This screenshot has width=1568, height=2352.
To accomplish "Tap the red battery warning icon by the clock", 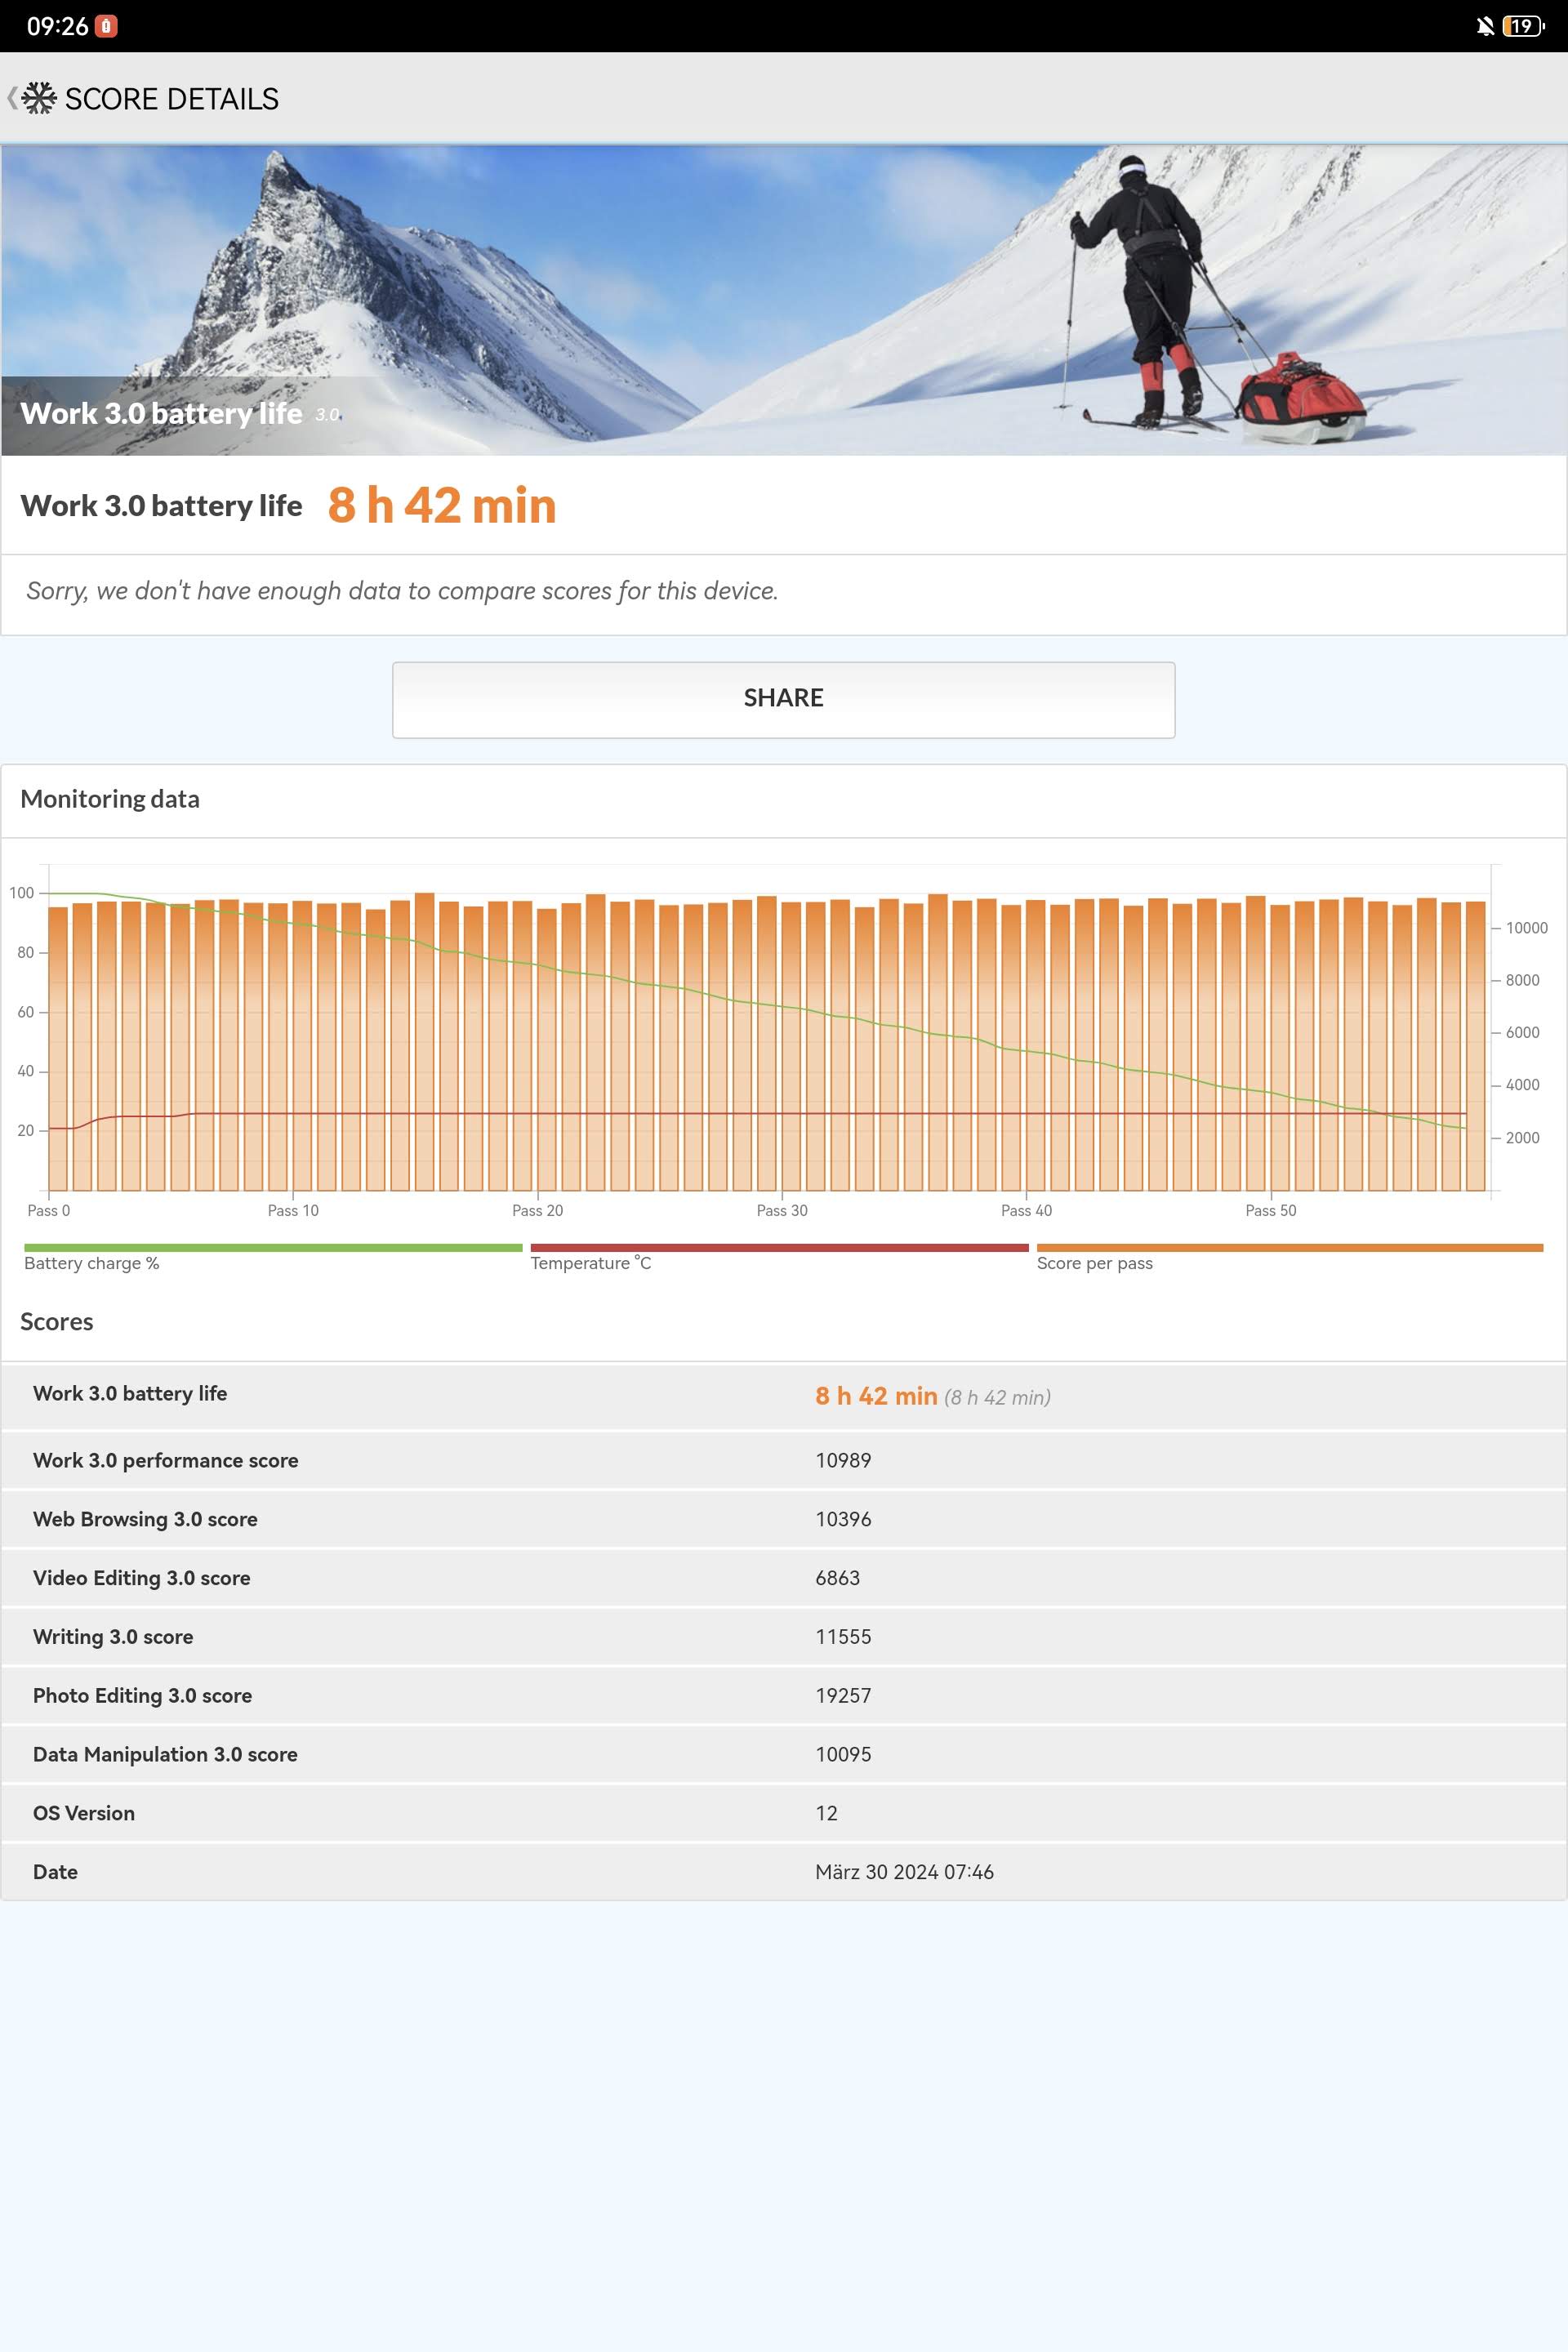I will click(x=106, y=26).
